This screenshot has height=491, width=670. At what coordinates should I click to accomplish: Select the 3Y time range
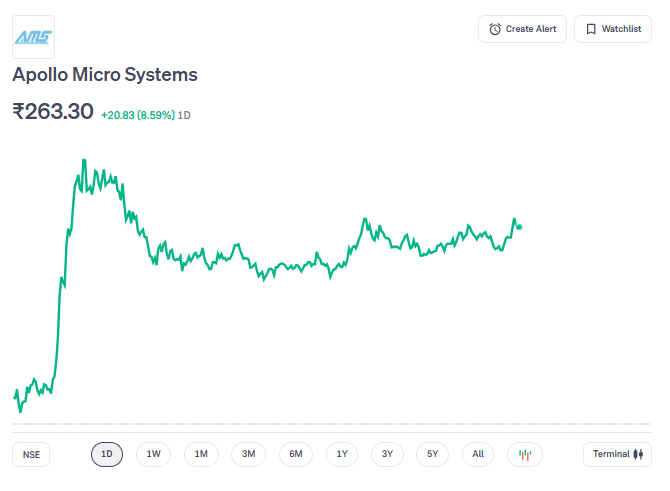(x=387, y=454)
